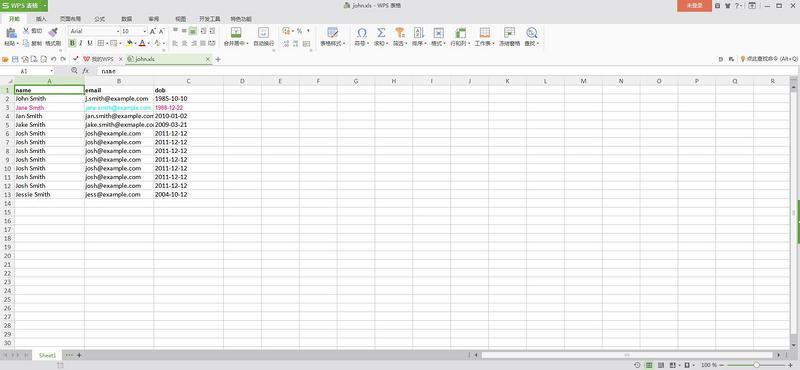
Task: Click the Undo arrow icon
Action: pos(54,59)
